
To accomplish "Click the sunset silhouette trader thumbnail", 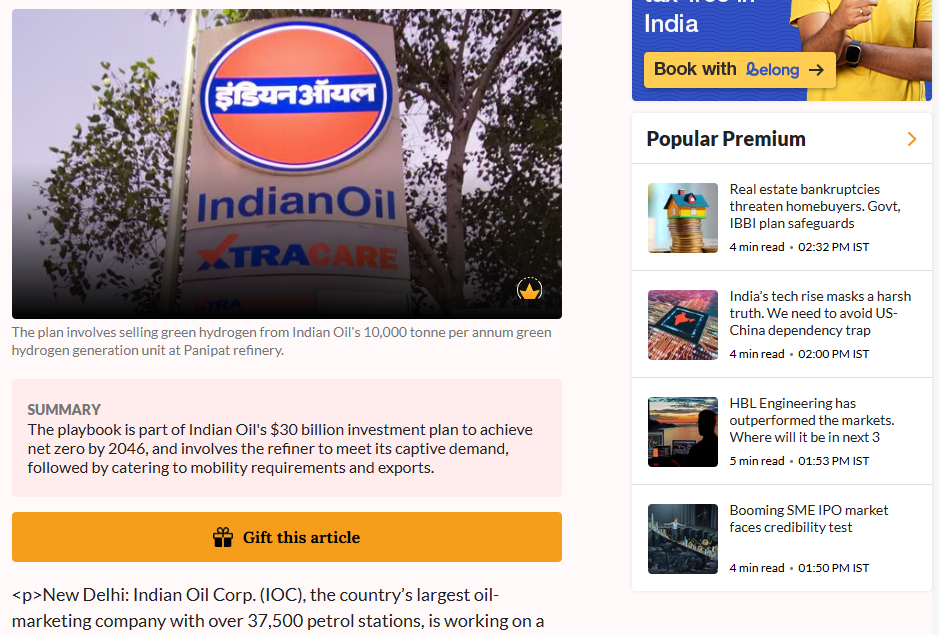I will (x=683, y=432).
